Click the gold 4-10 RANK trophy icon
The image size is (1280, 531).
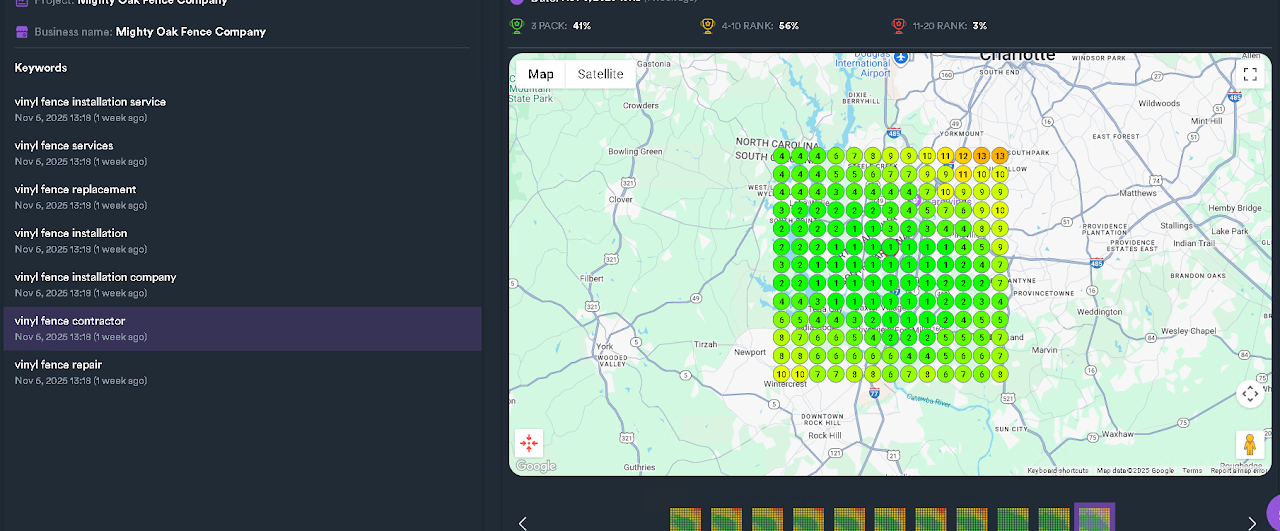(707, 25)
